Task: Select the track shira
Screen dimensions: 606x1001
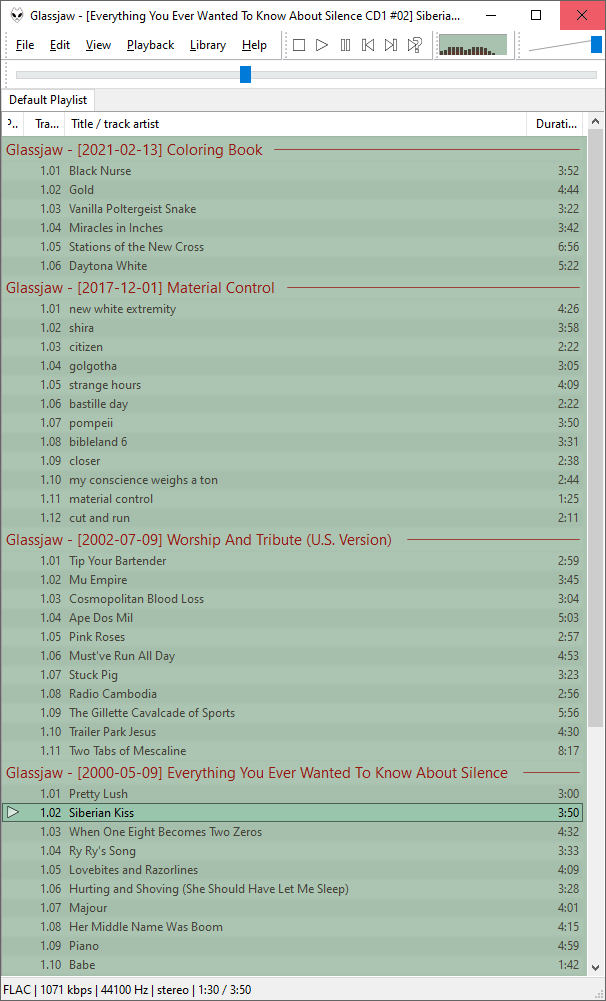Action: pyautogui.click(x=294, y=328)
